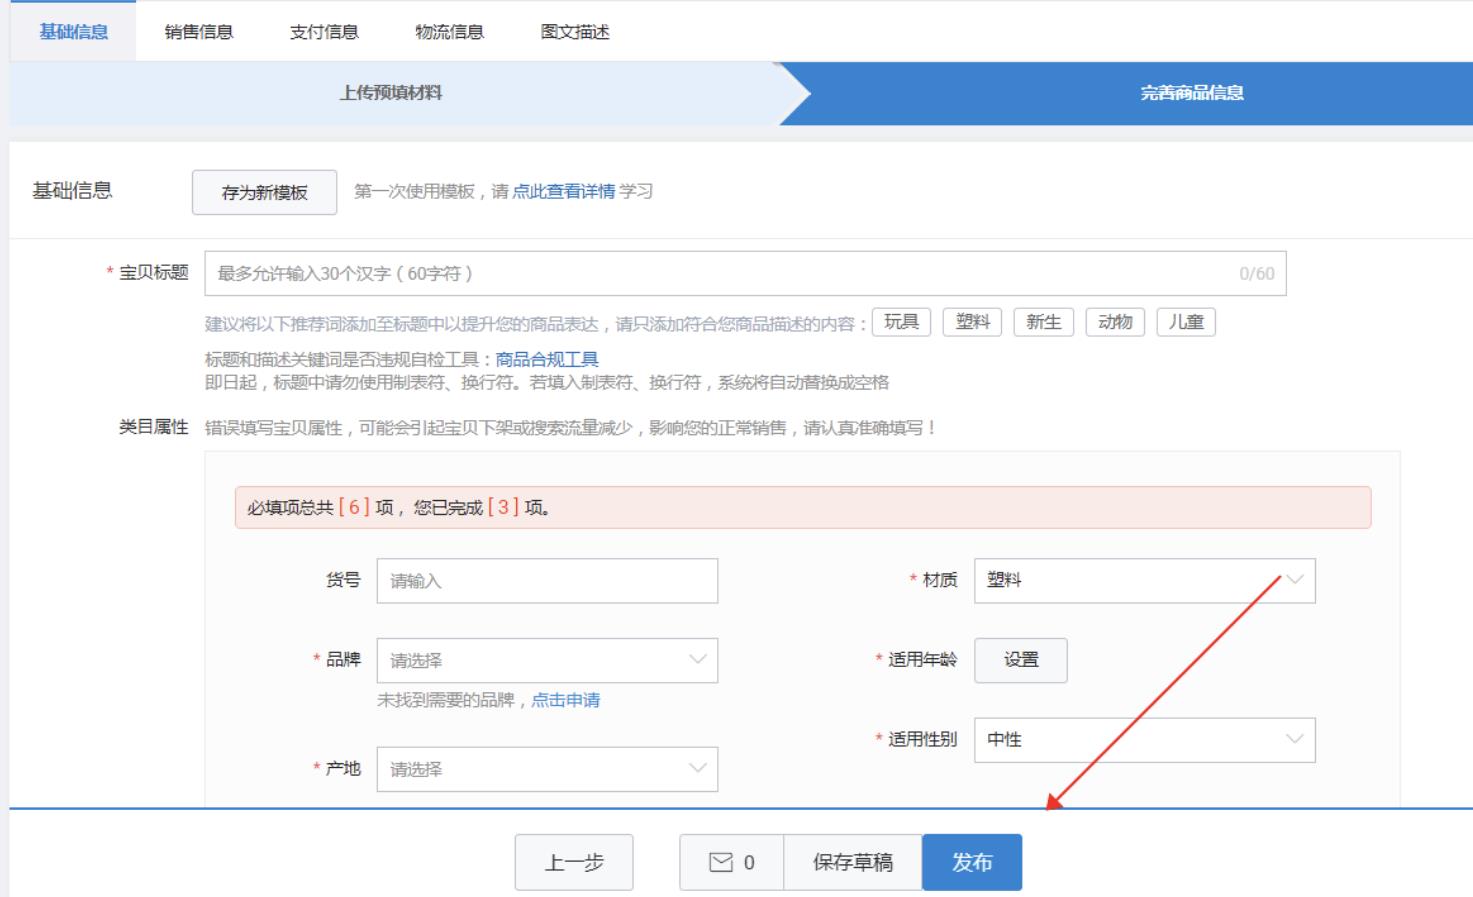The image size is (1473, 897).
Task: Click the 上一步 button
Action: pos(574,862)
